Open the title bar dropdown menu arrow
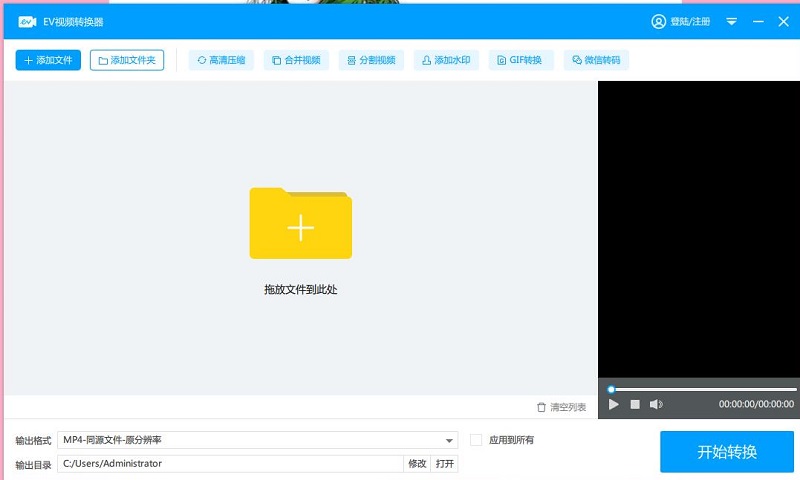 pos(732,21)
